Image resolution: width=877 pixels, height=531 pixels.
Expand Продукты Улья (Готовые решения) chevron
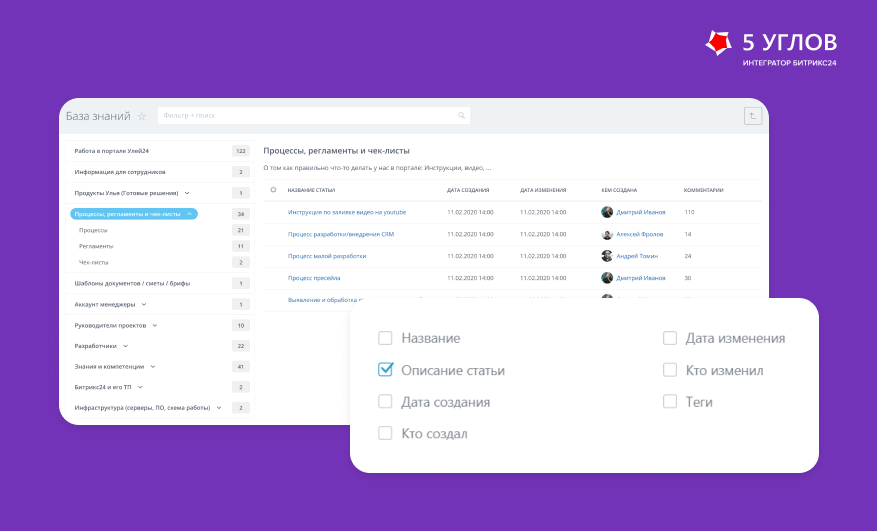point(187,193)
